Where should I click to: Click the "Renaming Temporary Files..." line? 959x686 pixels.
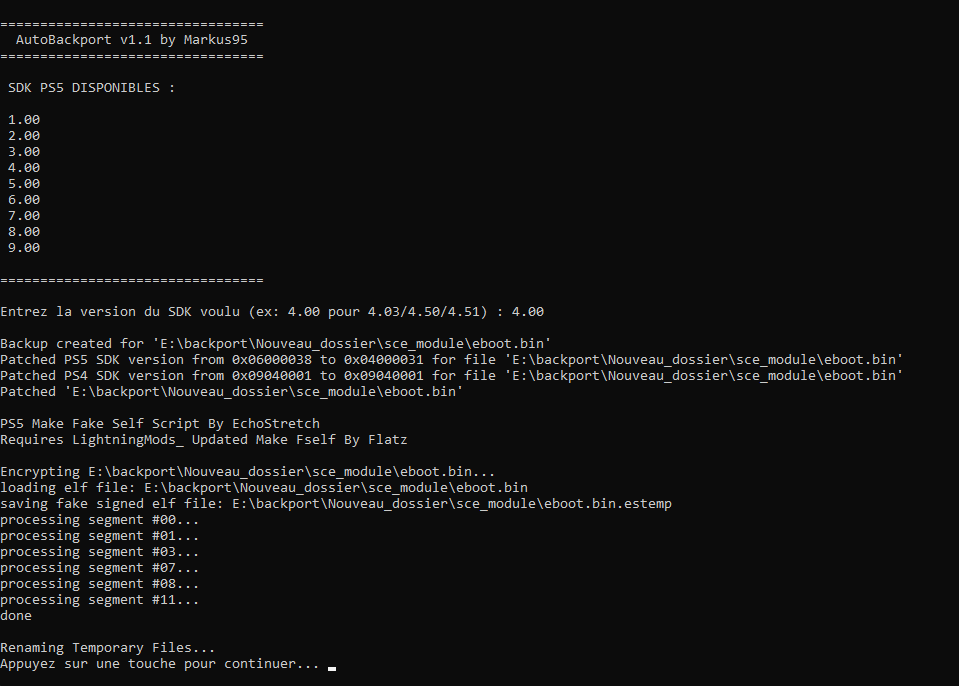pyautogui.click(x=108, y=648)
